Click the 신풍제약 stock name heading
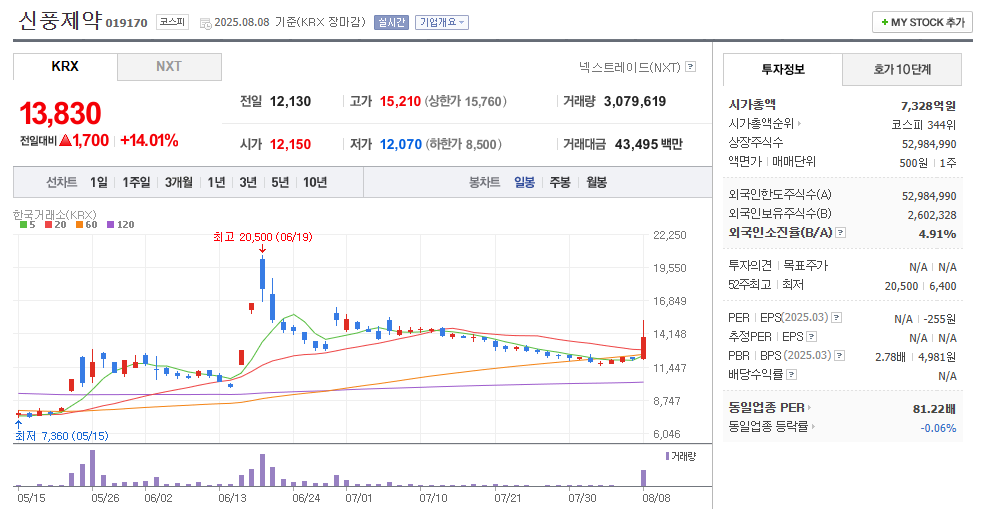 [60, 21]
